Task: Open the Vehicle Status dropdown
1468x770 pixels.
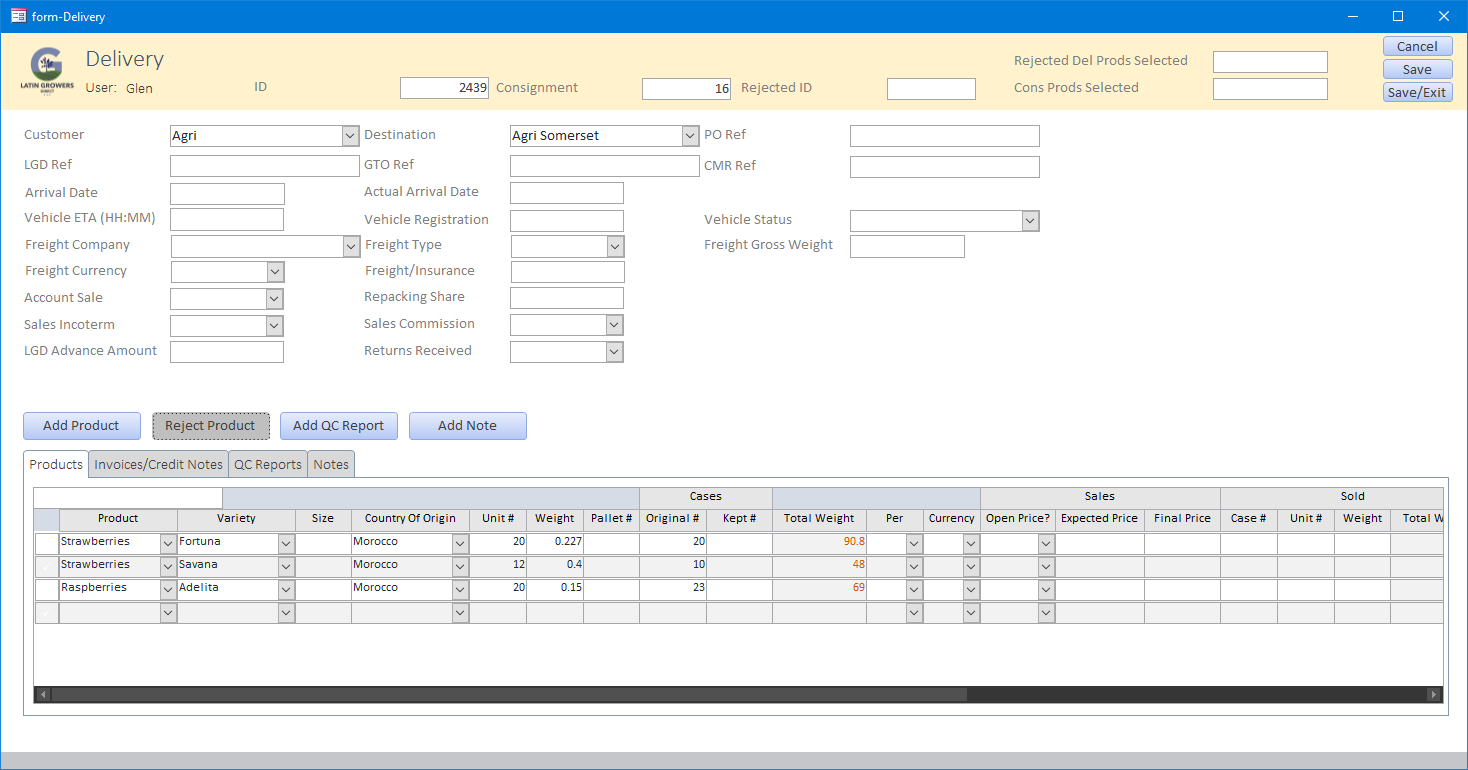Action: (x=1031, y=221)
